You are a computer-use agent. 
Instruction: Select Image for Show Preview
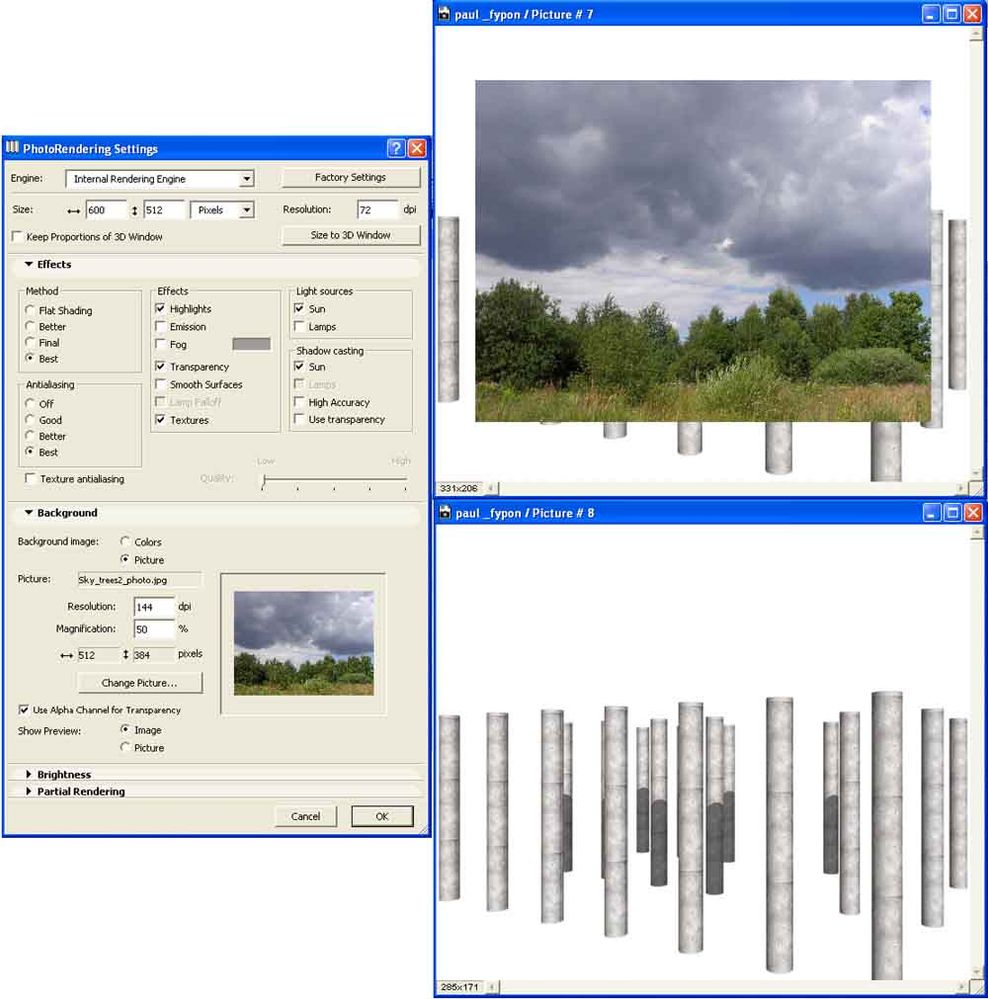pyautogui.click(x=125, y=729)
